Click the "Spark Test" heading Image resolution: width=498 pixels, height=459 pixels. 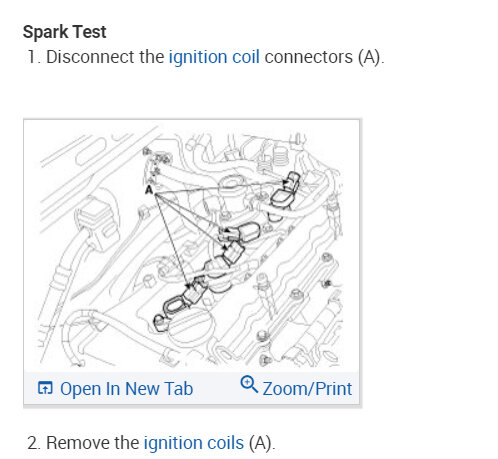[x=64, y=32]
